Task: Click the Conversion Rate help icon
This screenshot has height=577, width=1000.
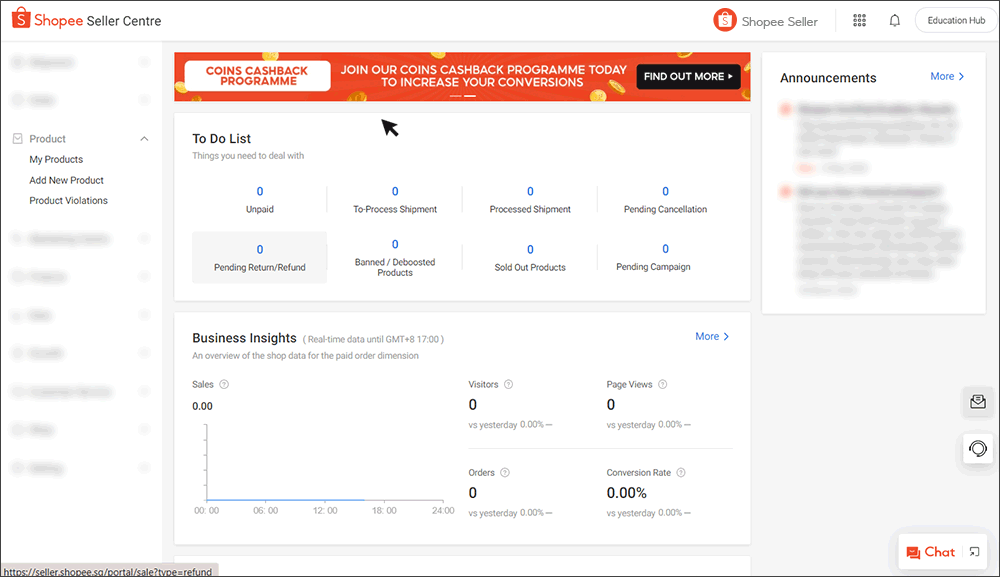Action: click(x=681, y=472)
